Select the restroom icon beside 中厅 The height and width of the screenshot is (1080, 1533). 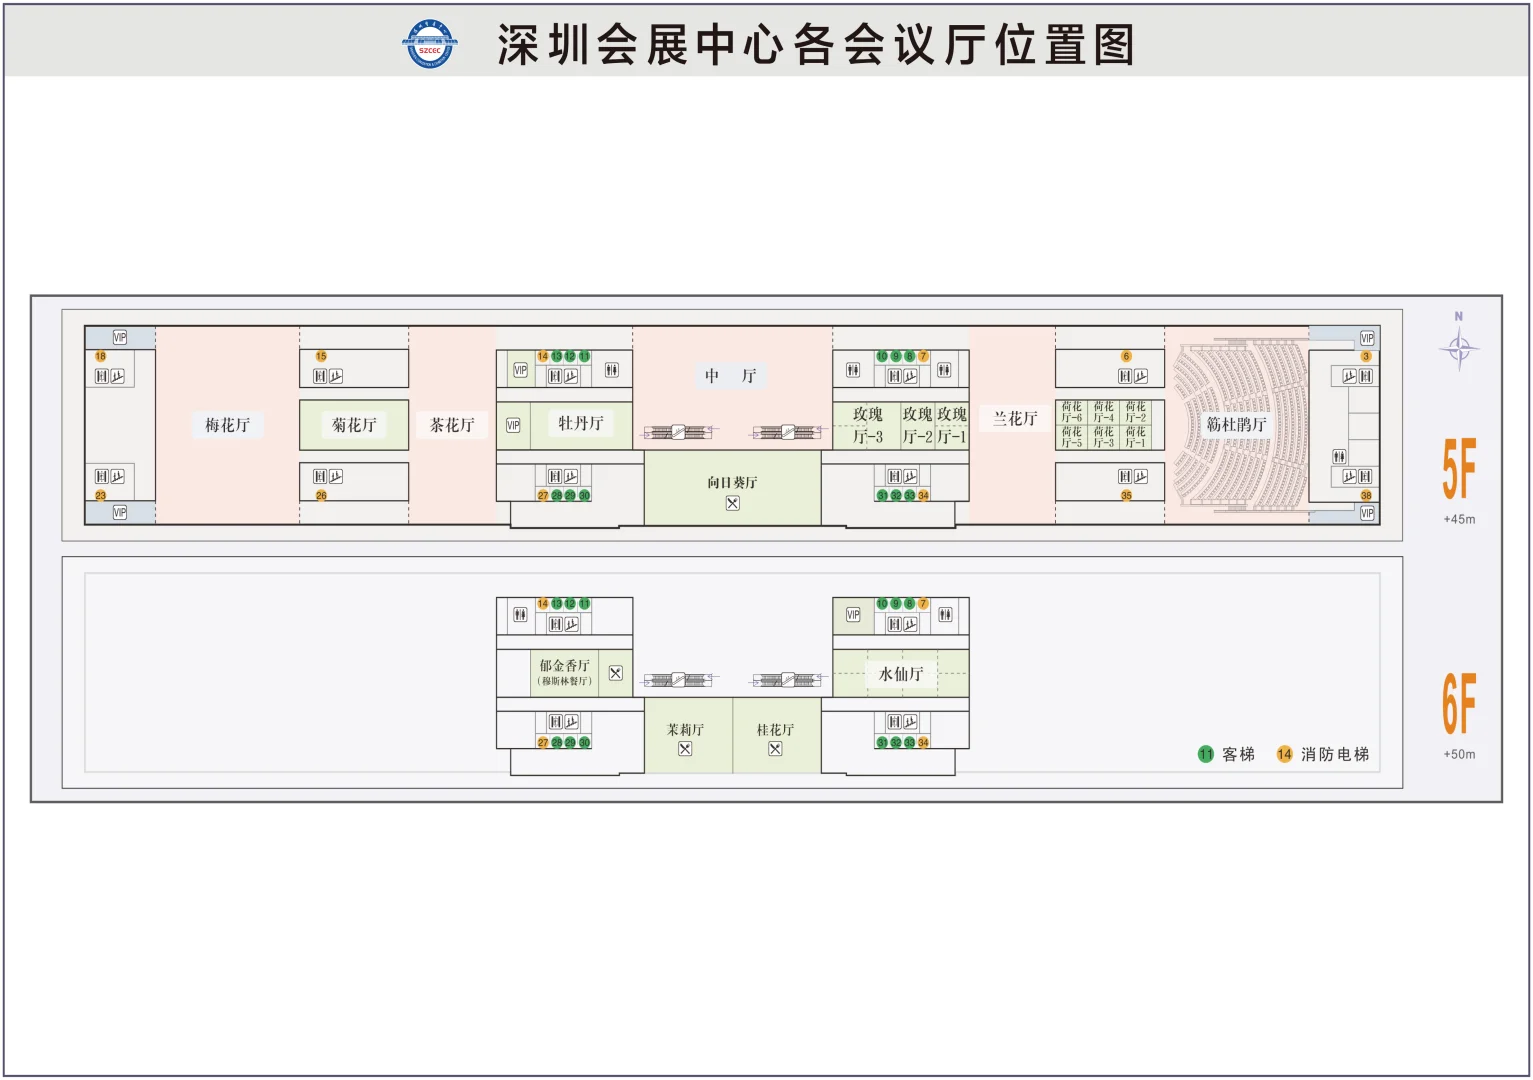point(612,370)
